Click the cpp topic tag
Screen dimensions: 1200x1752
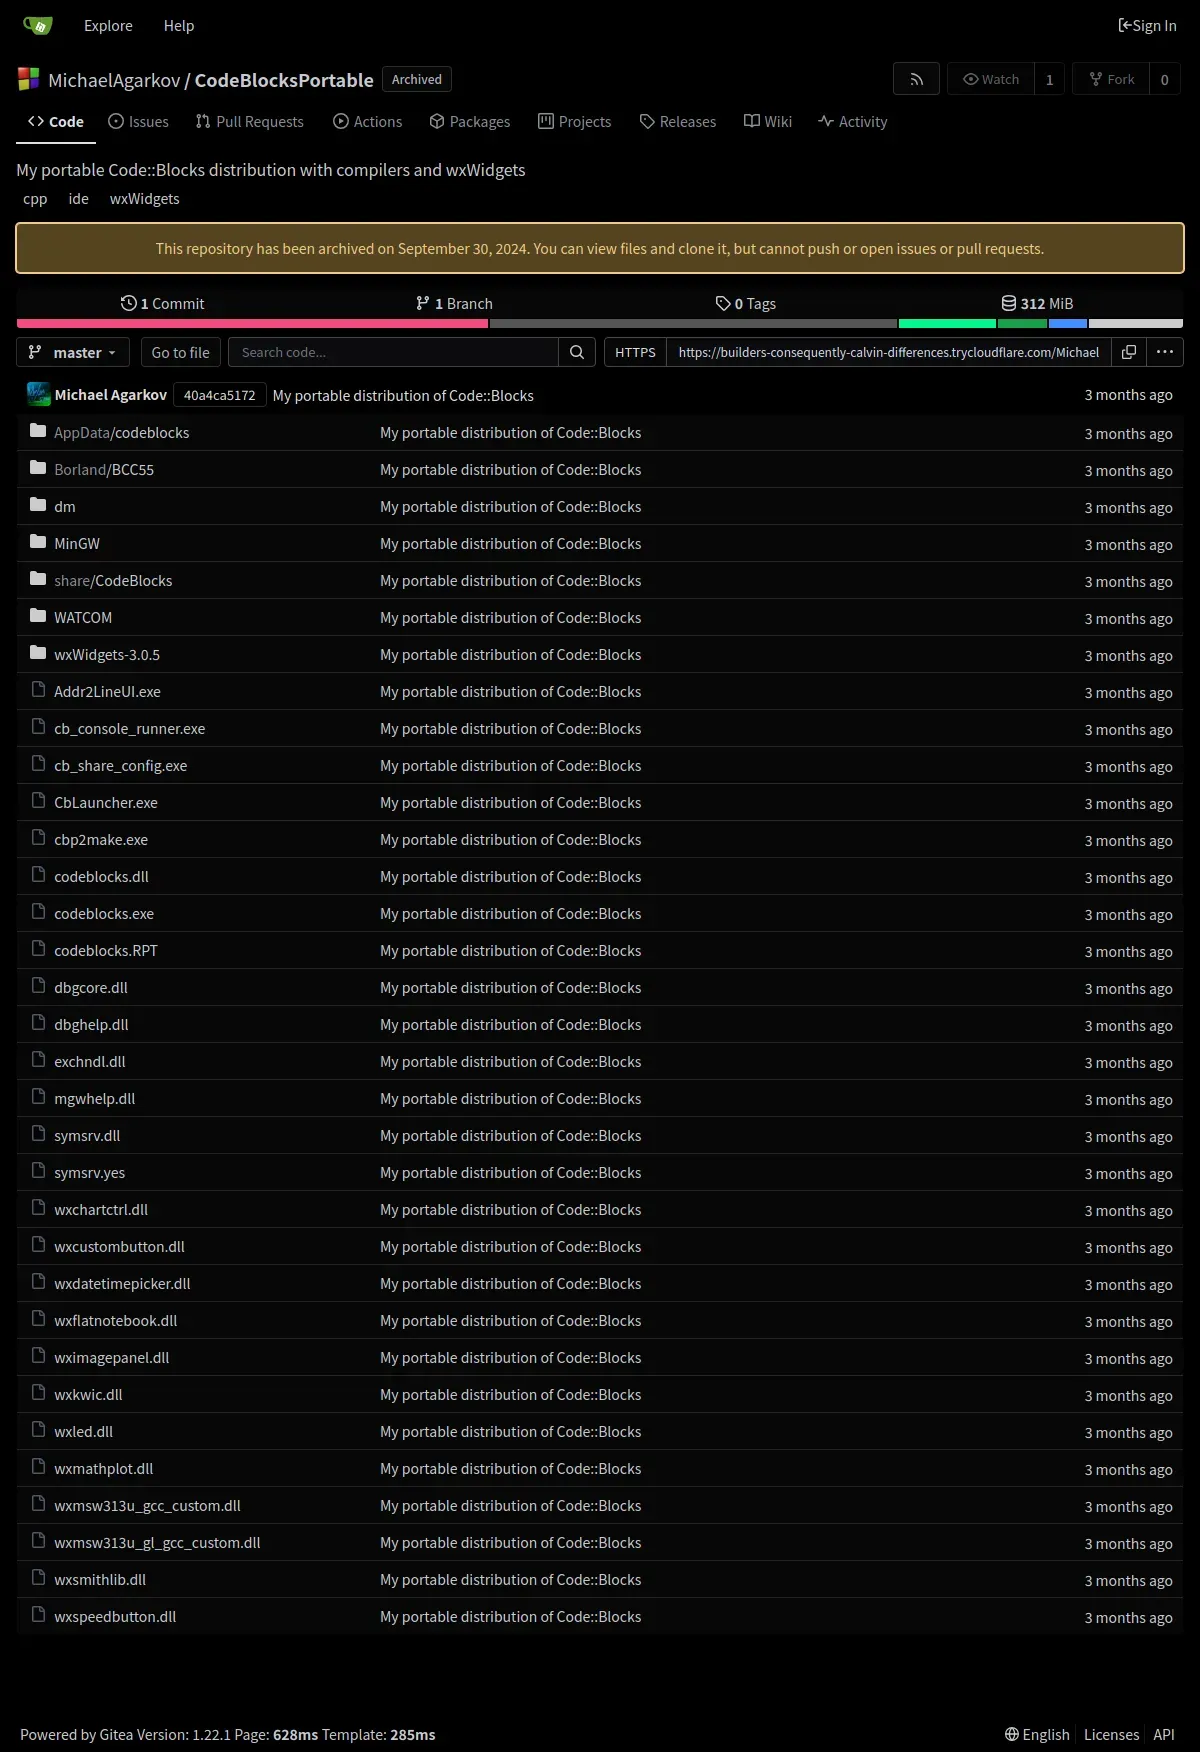[x=35, y=199]
